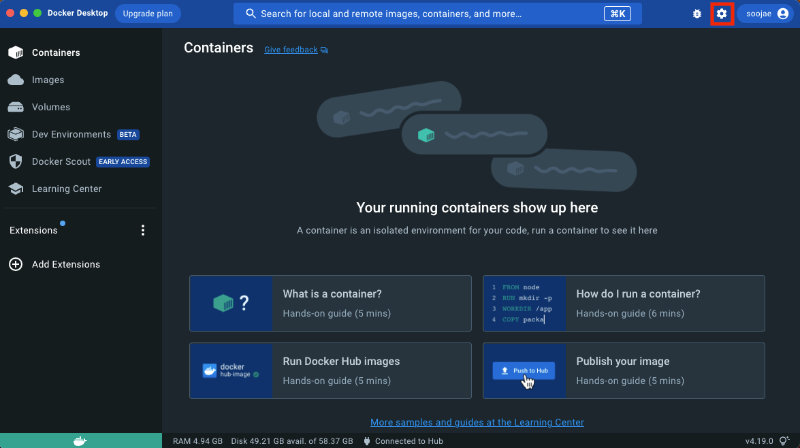Viewport: 800px width, 448px height.
Task: Click the container cube question thumbnail
Action: pyautogui.click(x=231, y=304)
